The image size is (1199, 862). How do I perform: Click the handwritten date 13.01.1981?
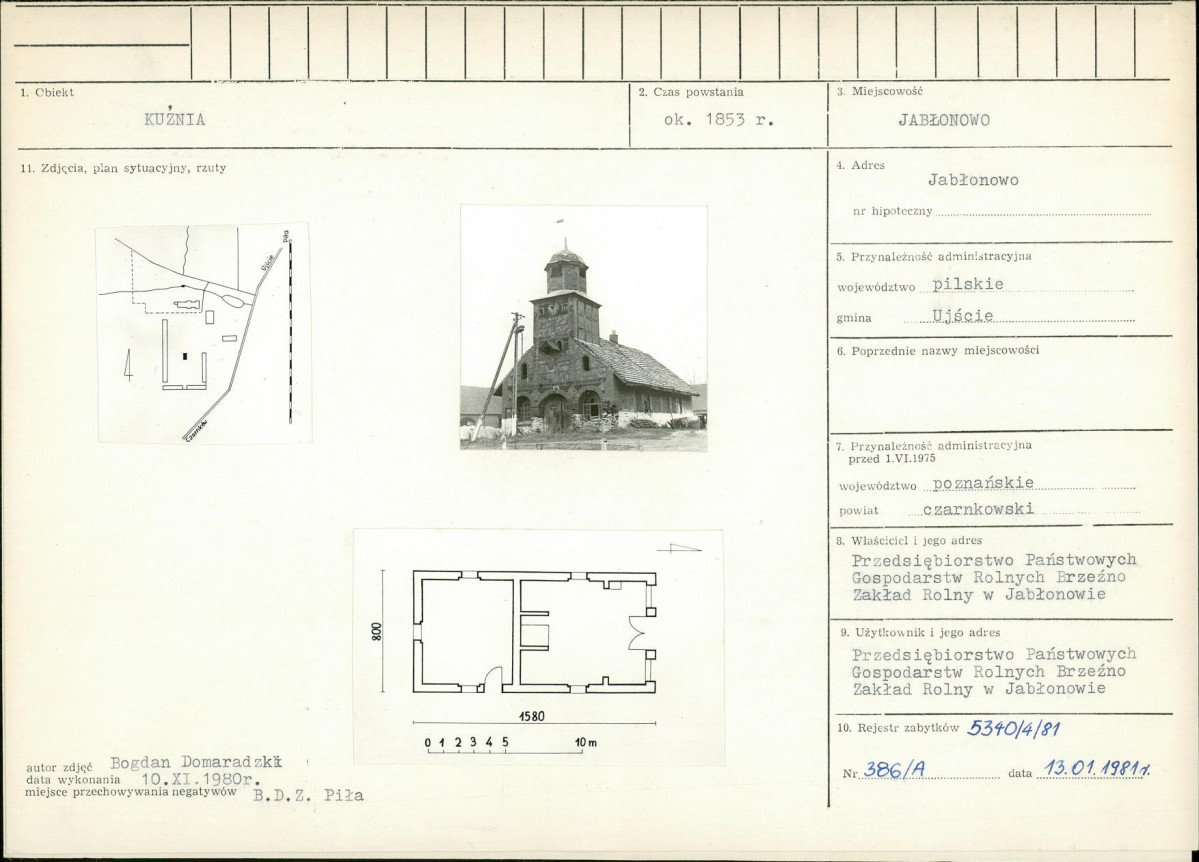pyautogui.click(x=1097, y=768)
